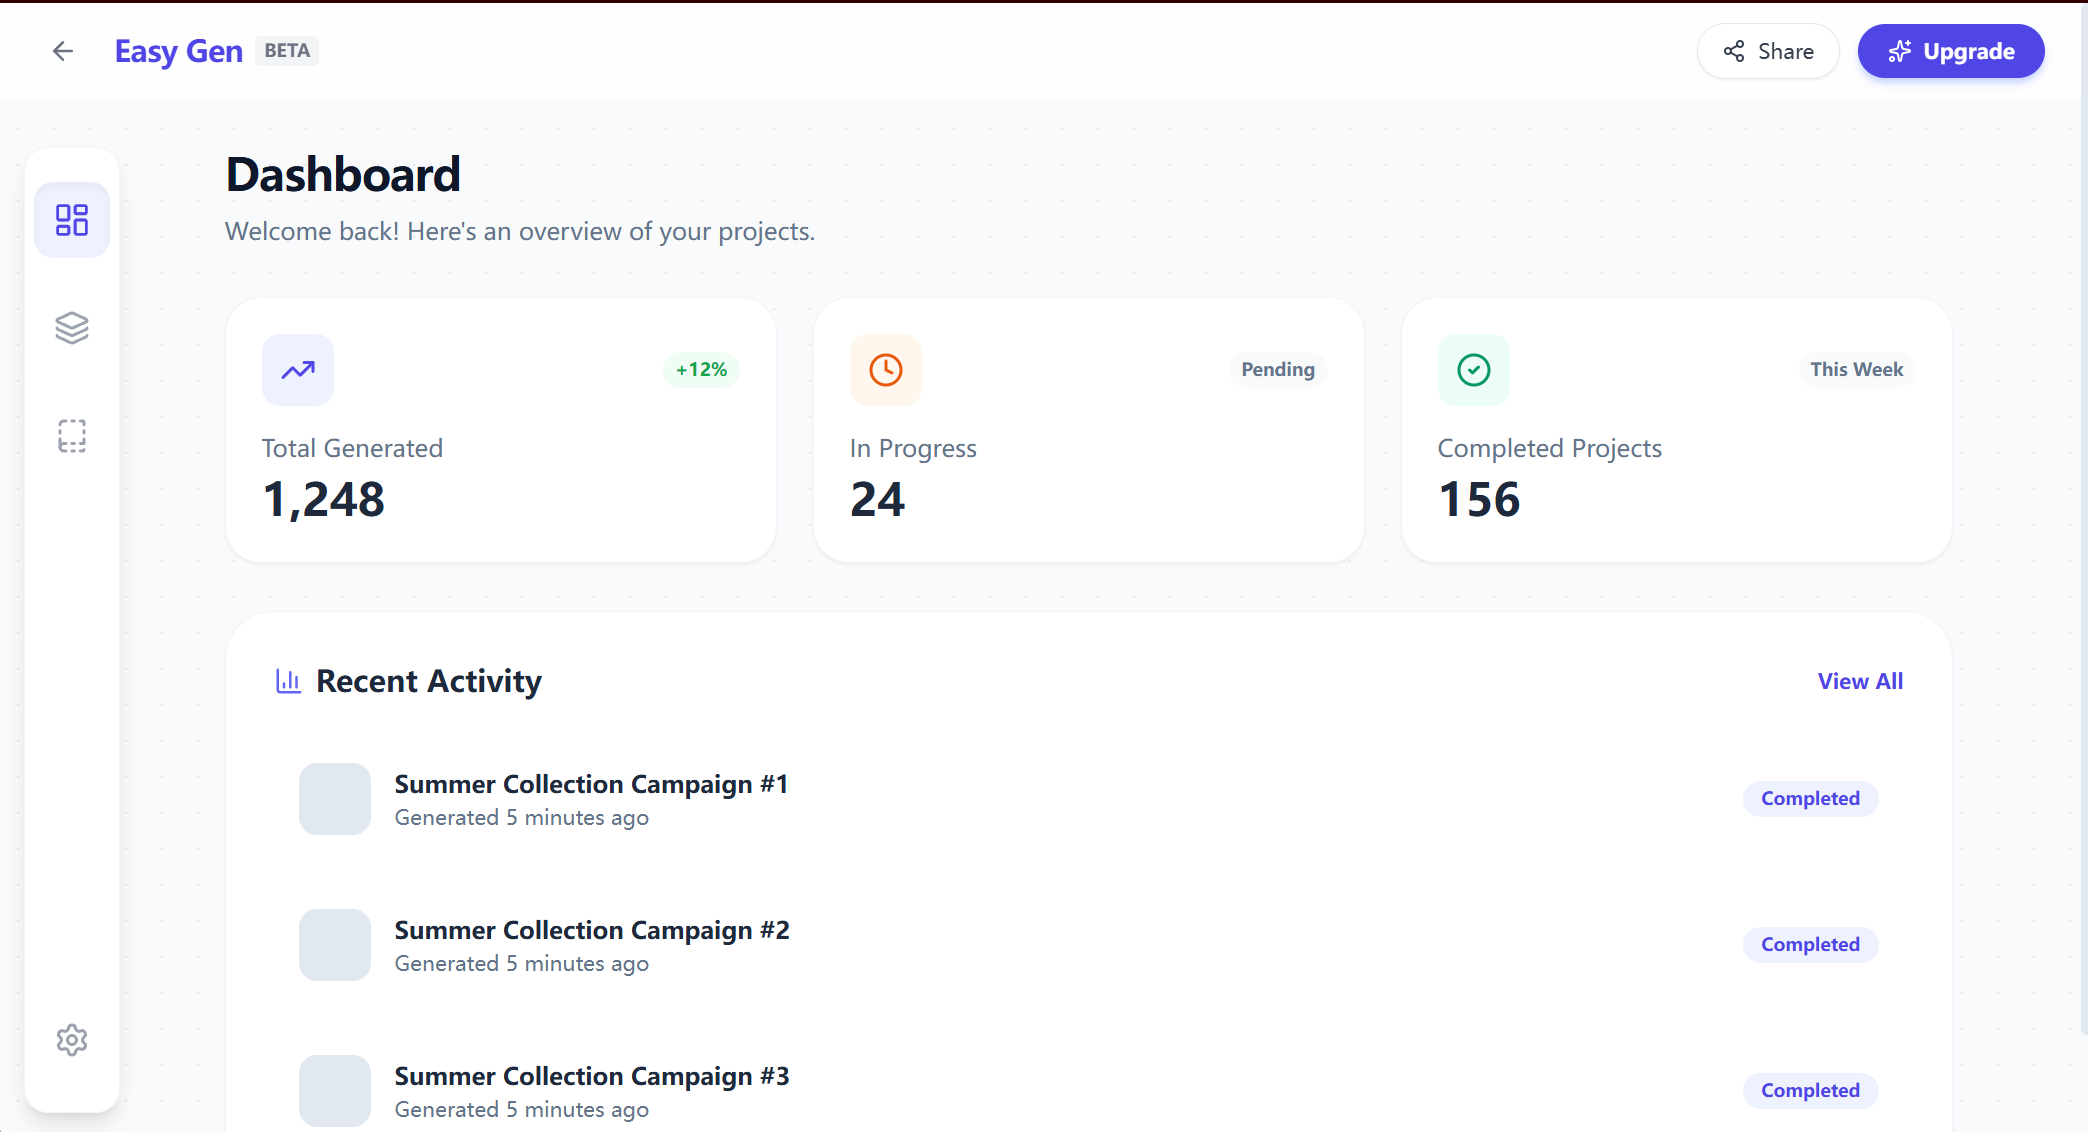Click the BETA badge
The width and height of the screenshot is (2088, 1132).
(287, 51)
